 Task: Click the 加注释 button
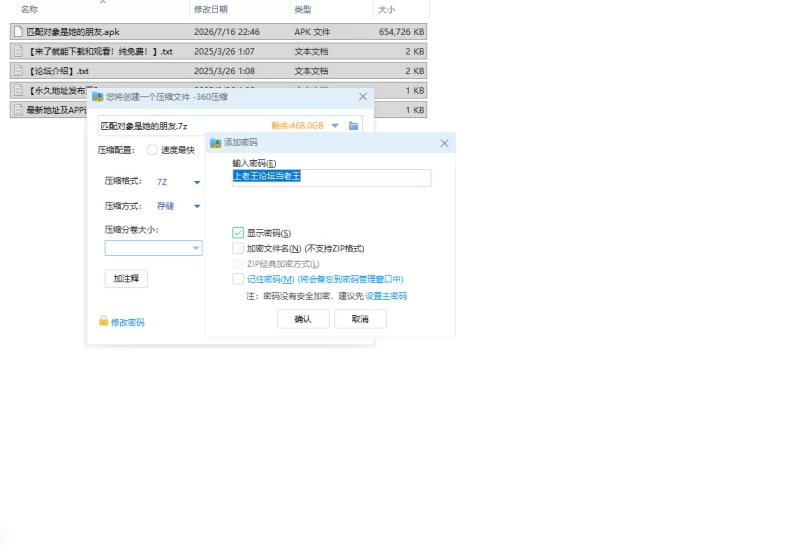126,279
